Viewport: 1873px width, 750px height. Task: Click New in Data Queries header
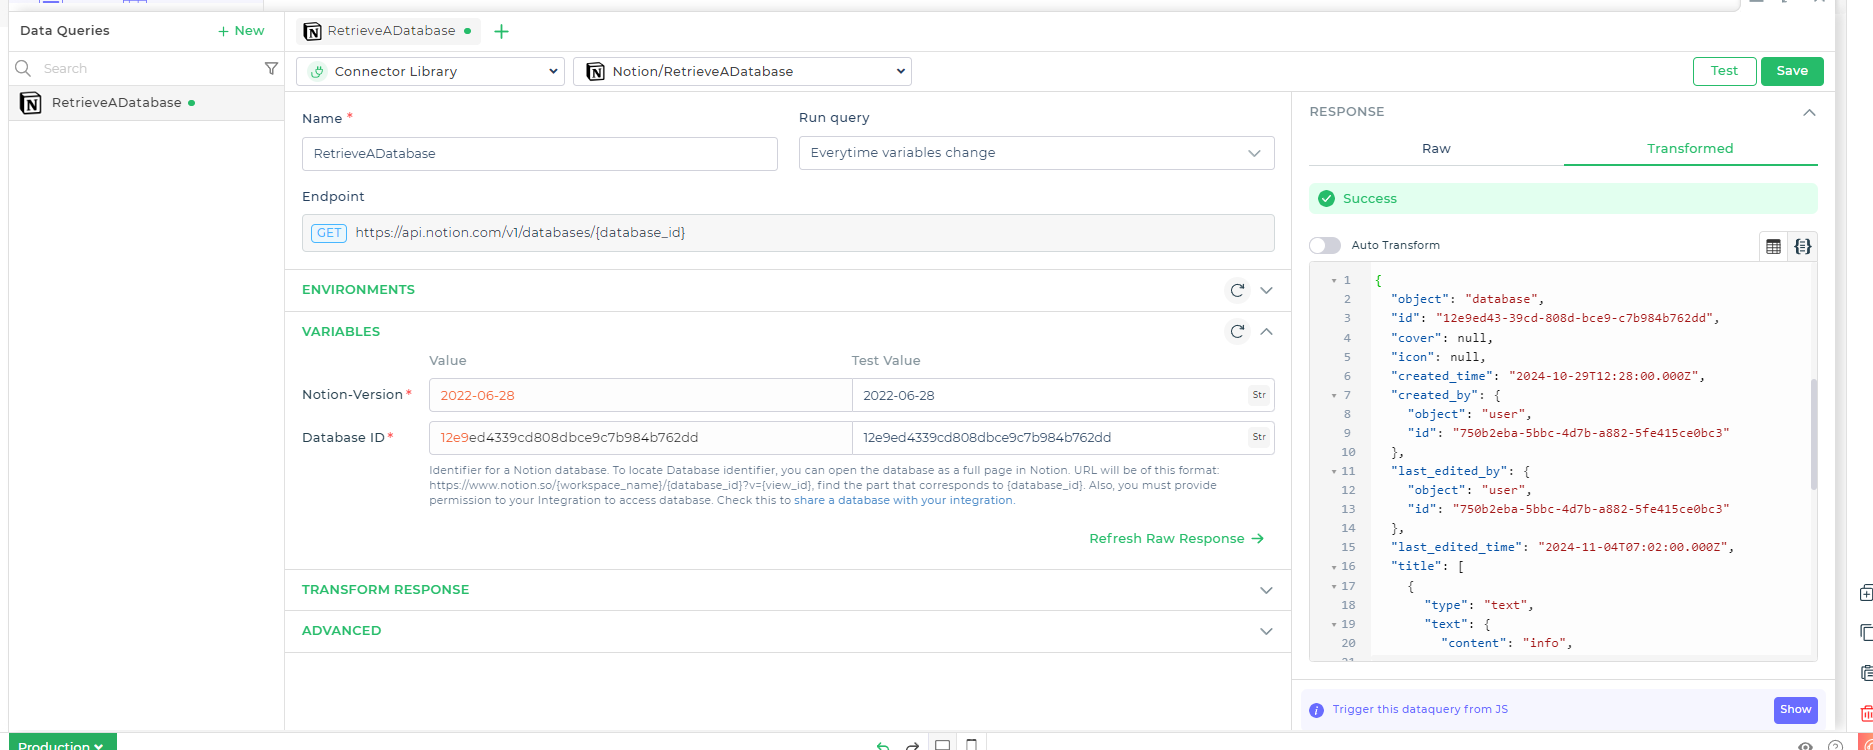point(241,31)
